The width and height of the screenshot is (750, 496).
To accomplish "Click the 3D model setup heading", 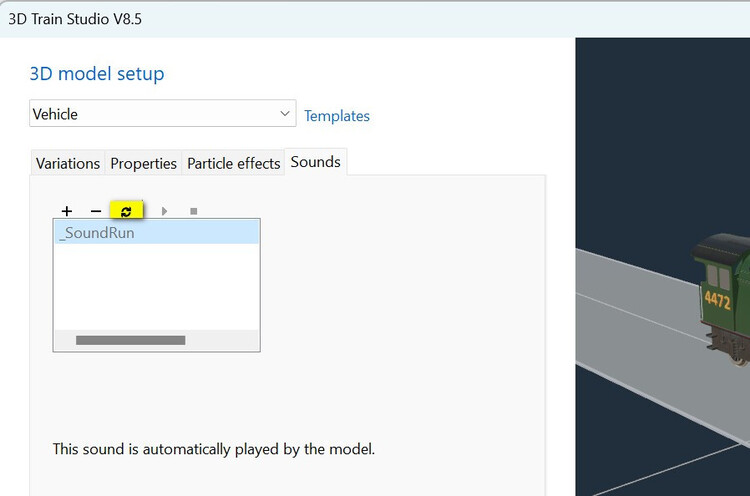I will click(97, 74).
